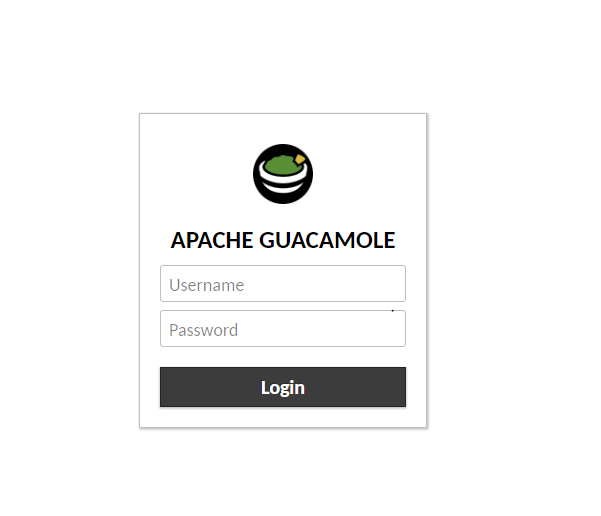Click right end of Password field
The image size is (601, 516).
coord(397,329)
